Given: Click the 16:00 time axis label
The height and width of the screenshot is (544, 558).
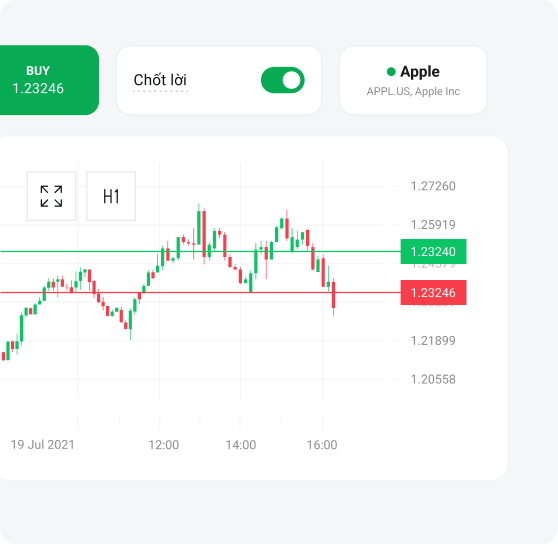Looking at the screenshot, I should pyautogui.click(x=322, y=445).
